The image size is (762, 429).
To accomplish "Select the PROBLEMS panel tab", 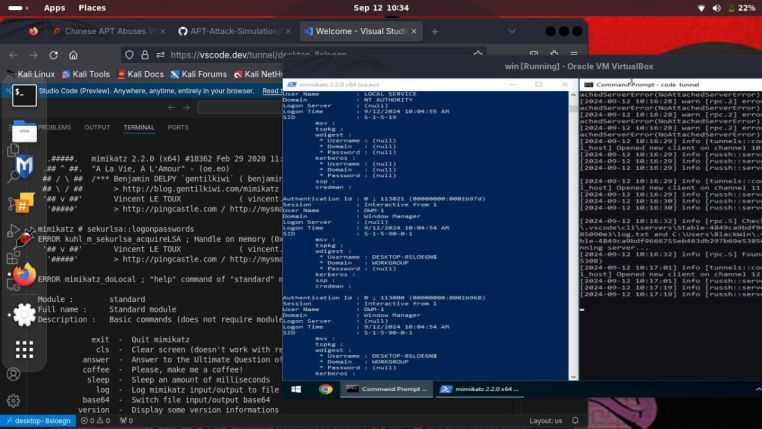I will coord(54,128).
